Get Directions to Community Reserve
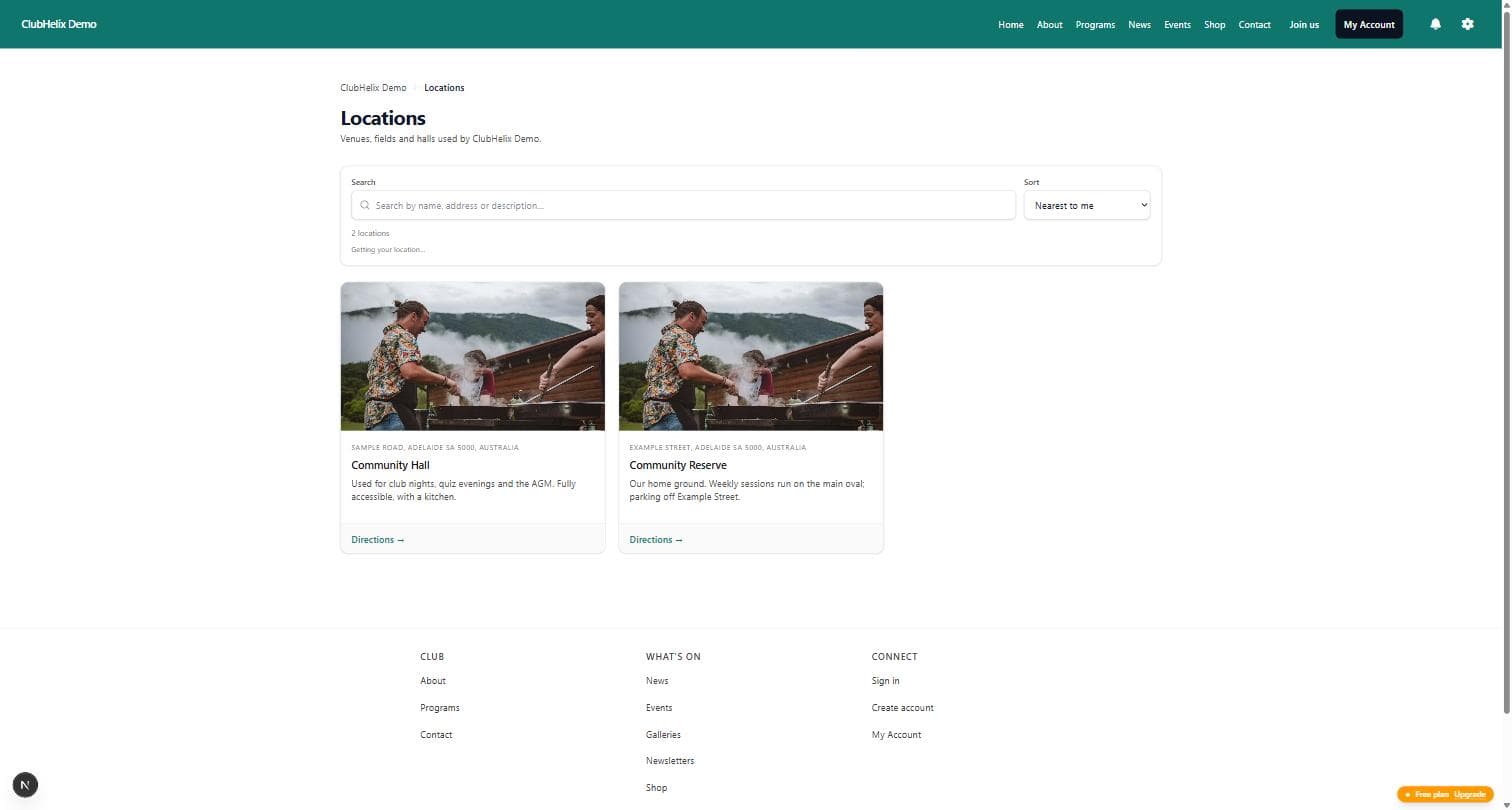Screen dimensions: 1512x810 tap(656, 540)
